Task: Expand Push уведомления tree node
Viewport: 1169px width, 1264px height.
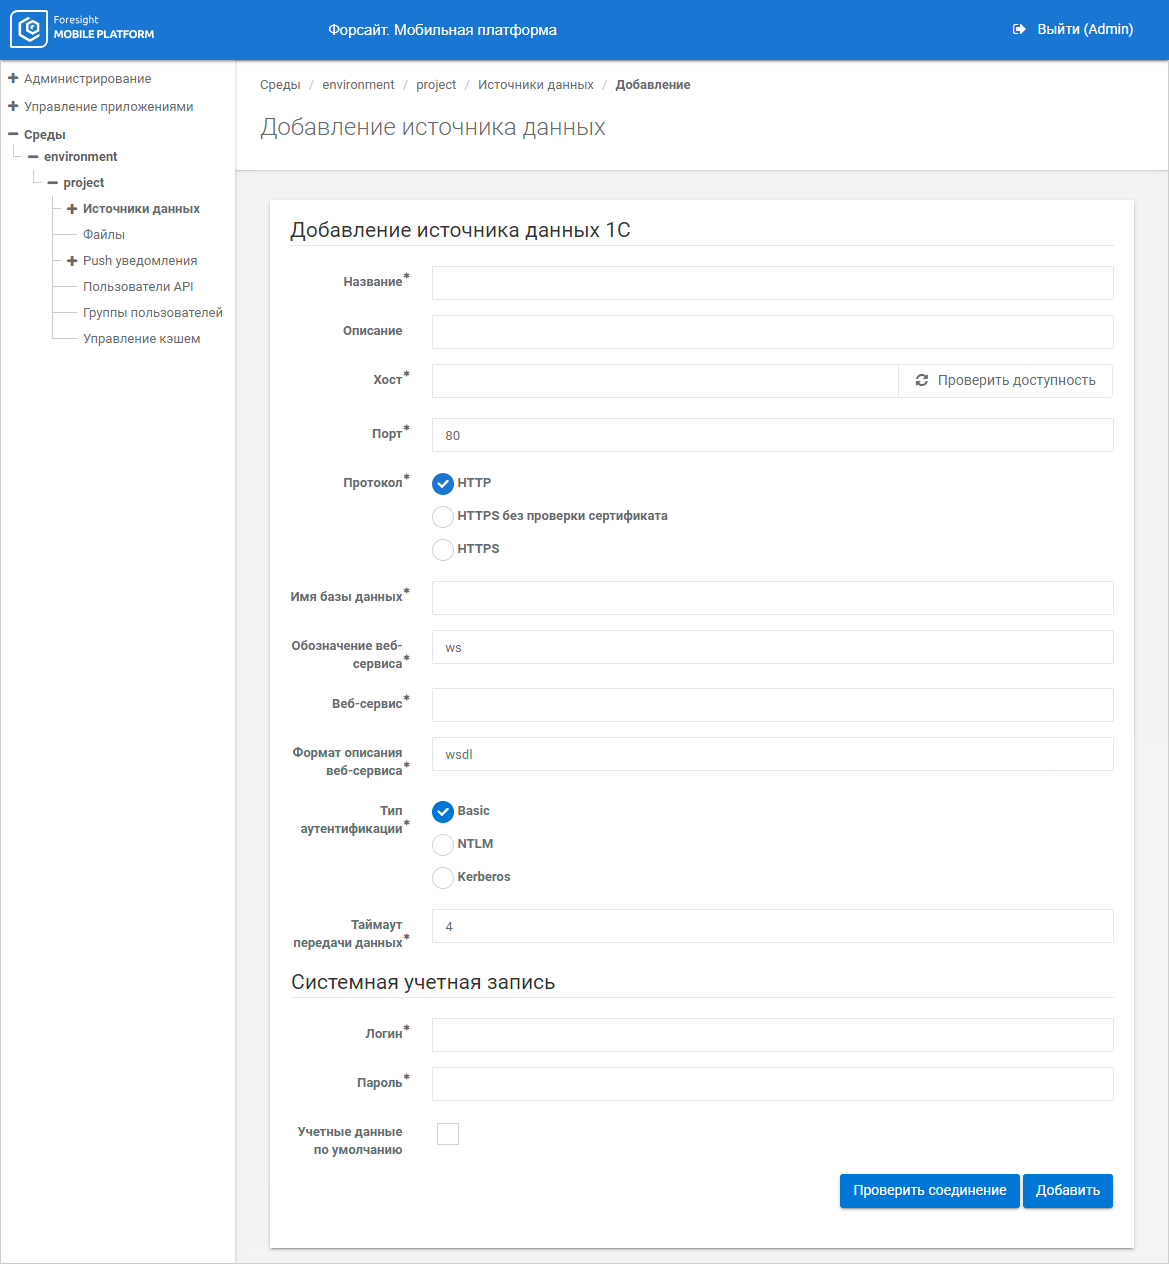Action: [x=72, y=261]
